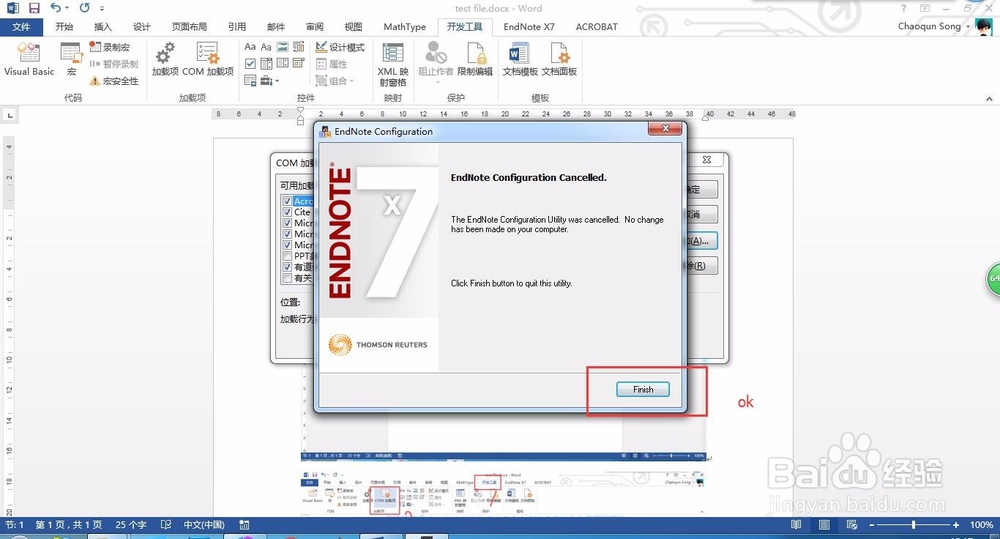Click Finish in EndNote Configuration dialog
Viewport: 1000px width, 539px height.
[x=643, y=389]
